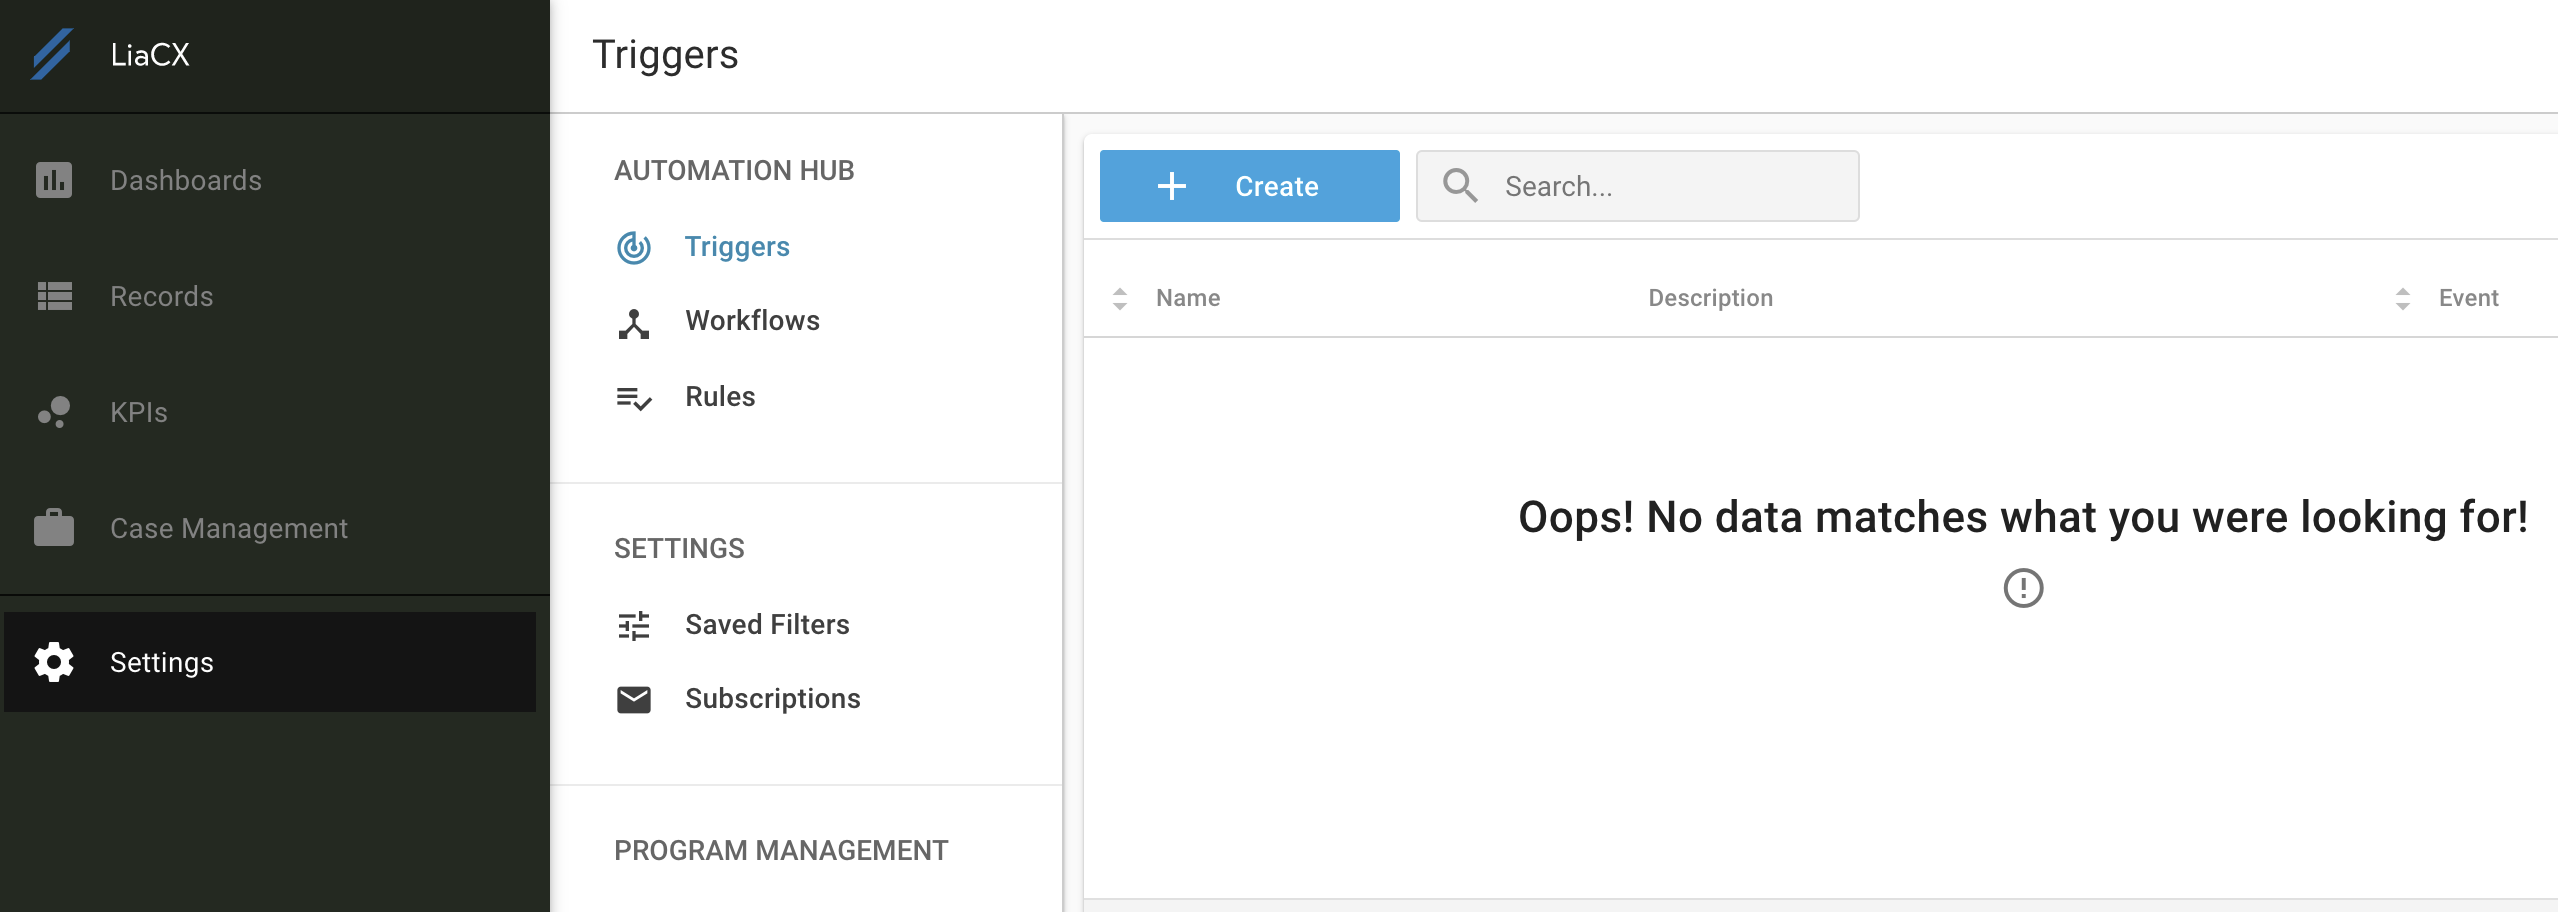Create a new trigger
Image resolution: width=2558 pixels, height=912 pixels.
click(1250, 186)
